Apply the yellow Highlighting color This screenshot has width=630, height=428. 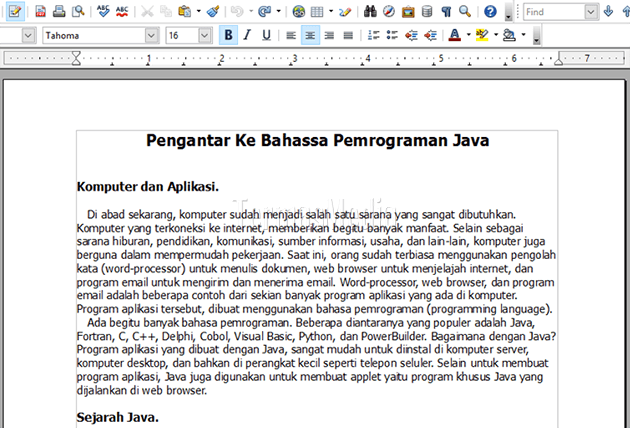coord(482,35)
